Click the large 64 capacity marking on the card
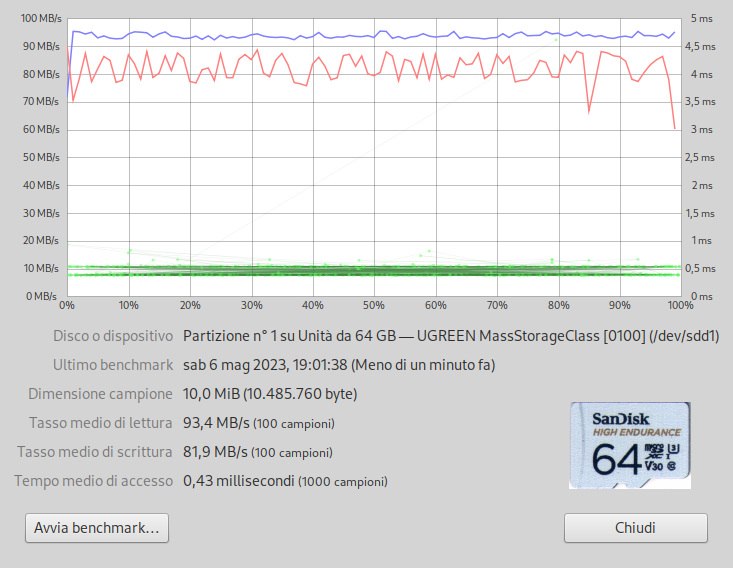 616,460
